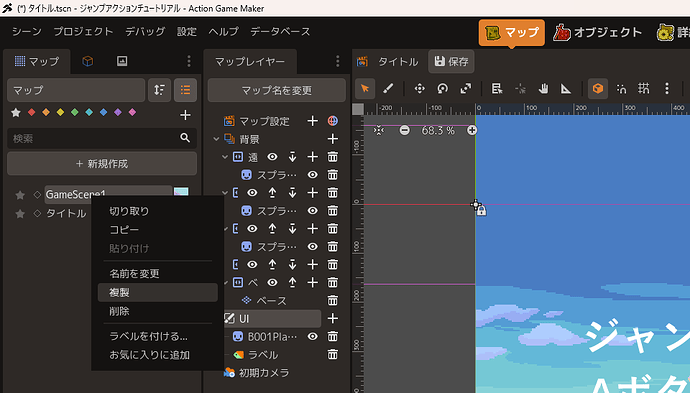
Task: Open the シーン menu
Action: [27, 32]
